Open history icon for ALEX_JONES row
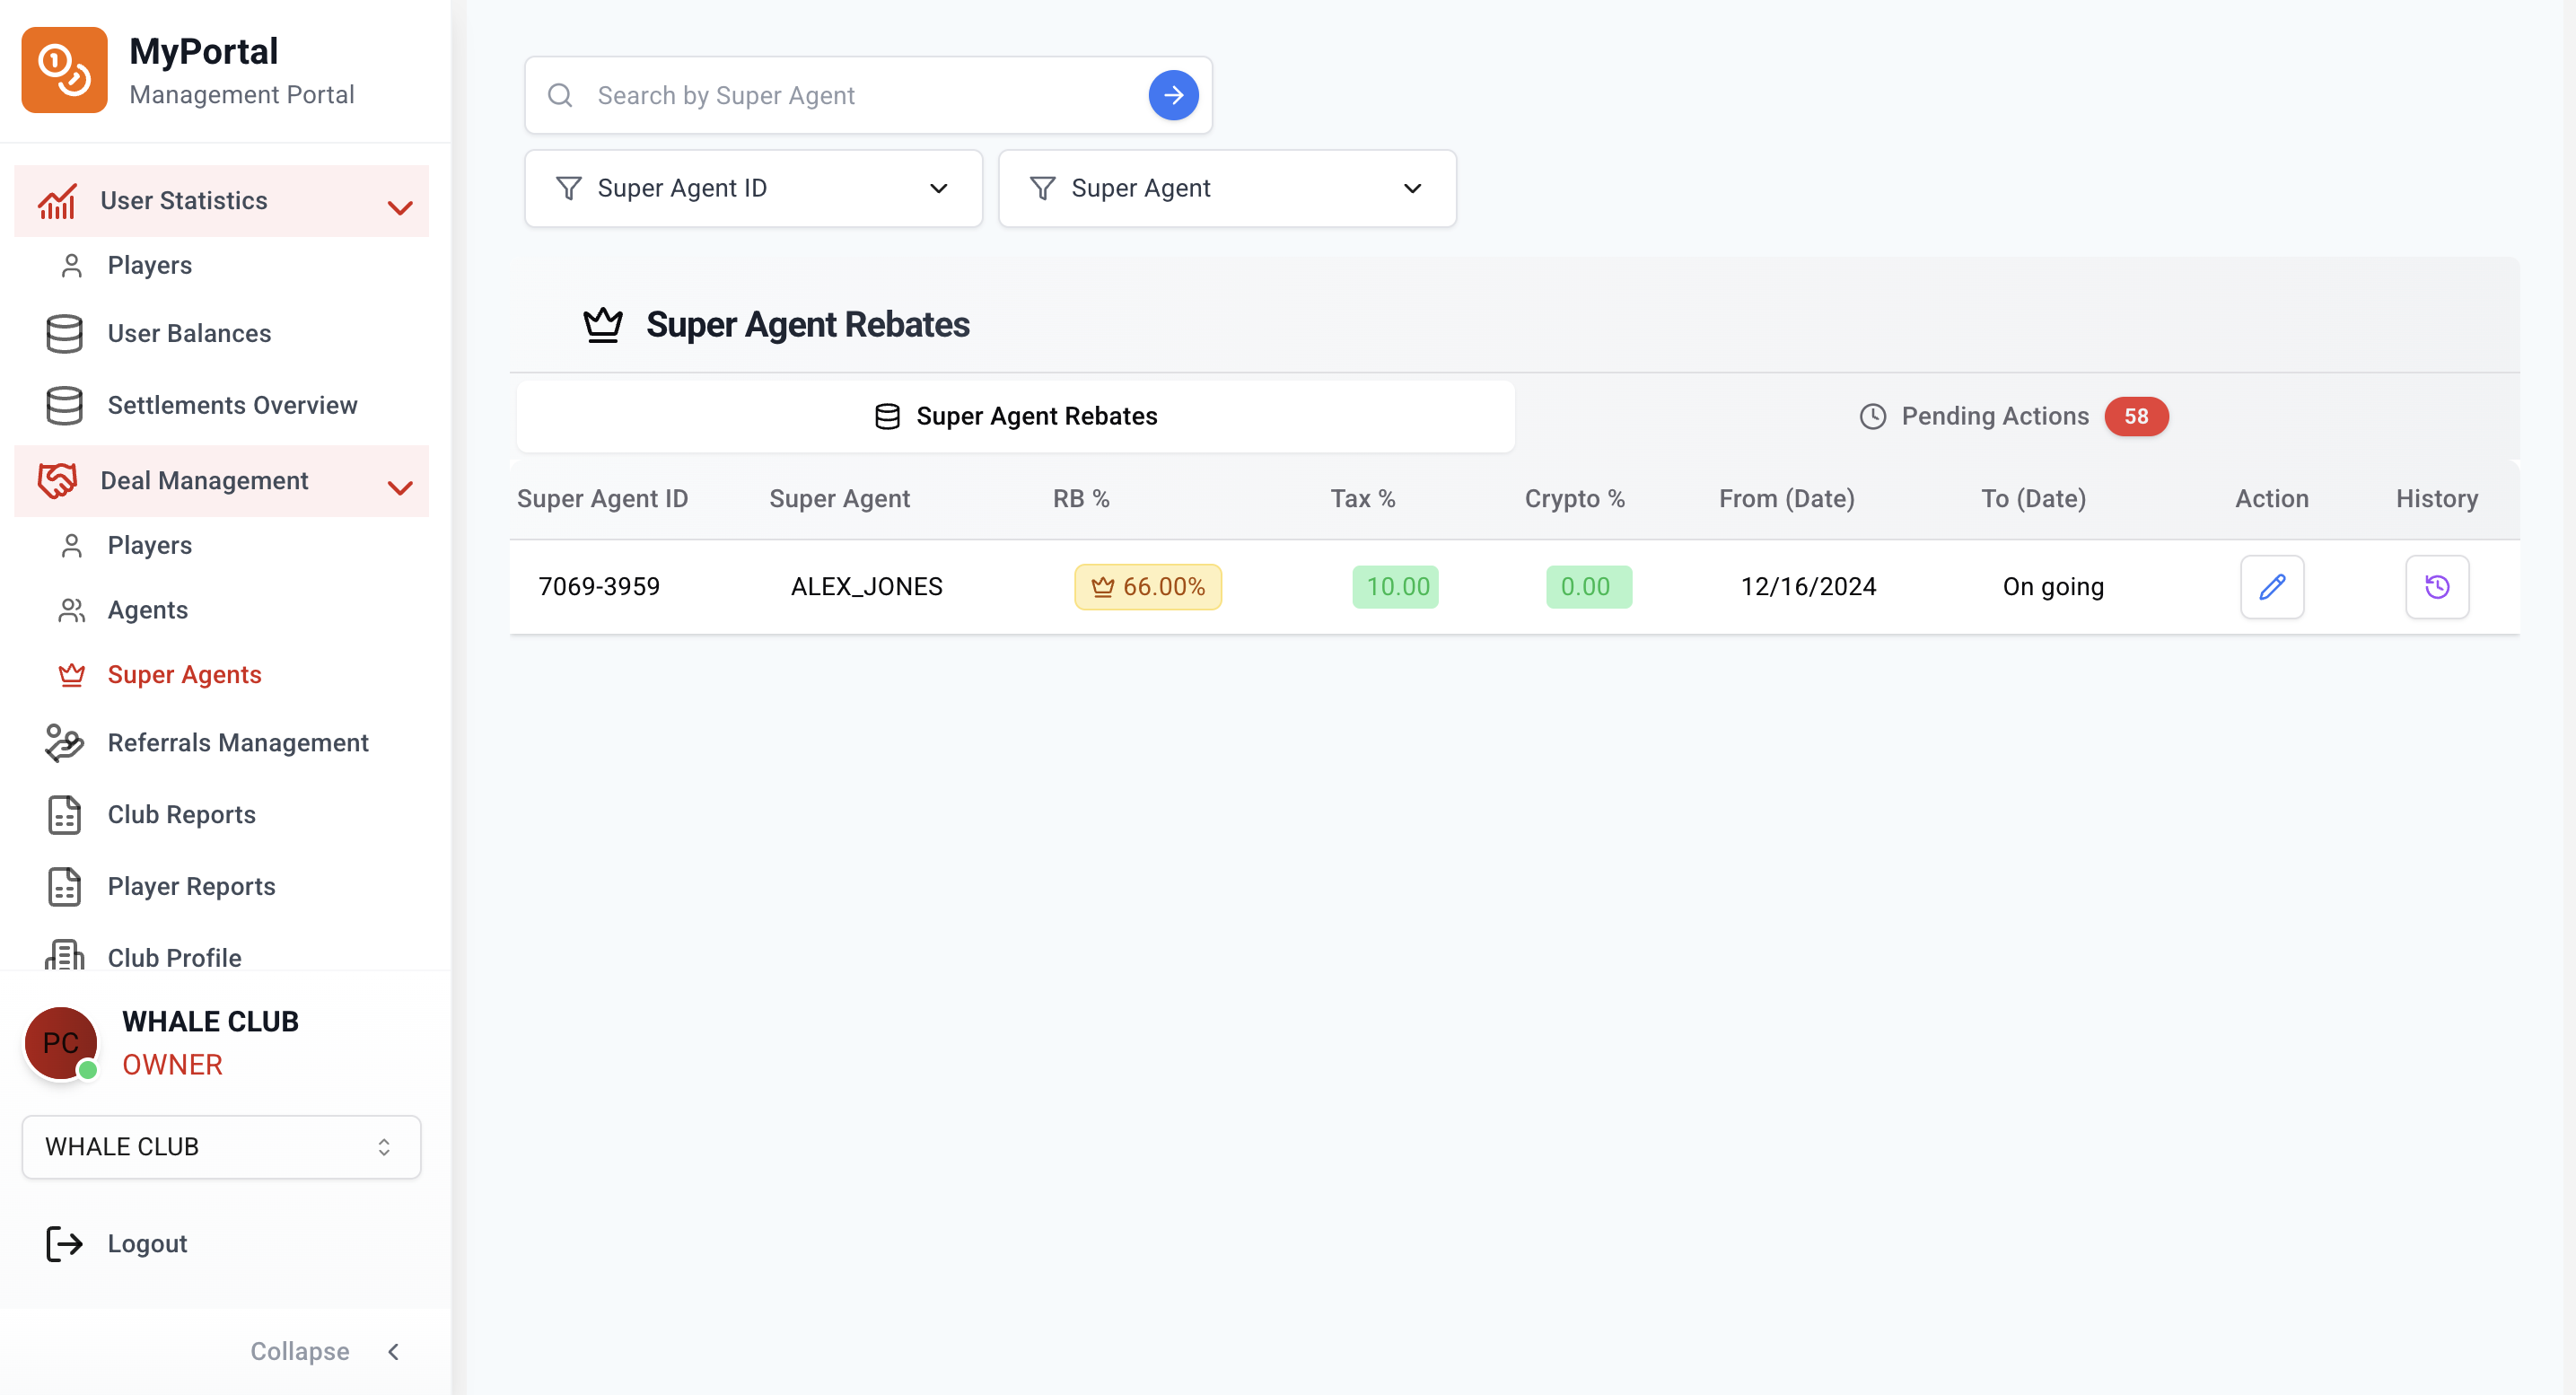 (2436, 586)
